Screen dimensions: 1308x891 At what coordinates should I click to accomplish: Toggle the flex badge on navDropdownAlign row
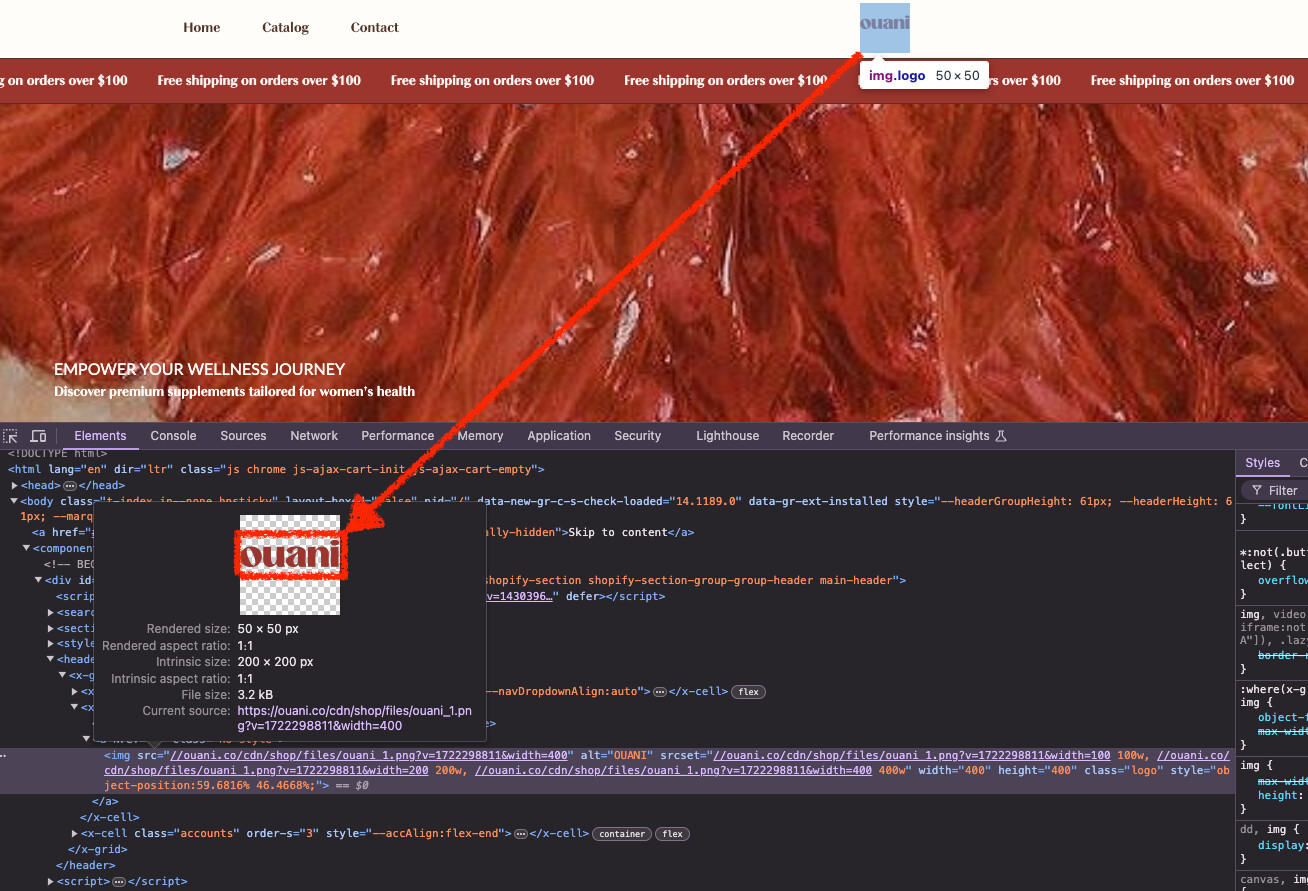[747, 692]
